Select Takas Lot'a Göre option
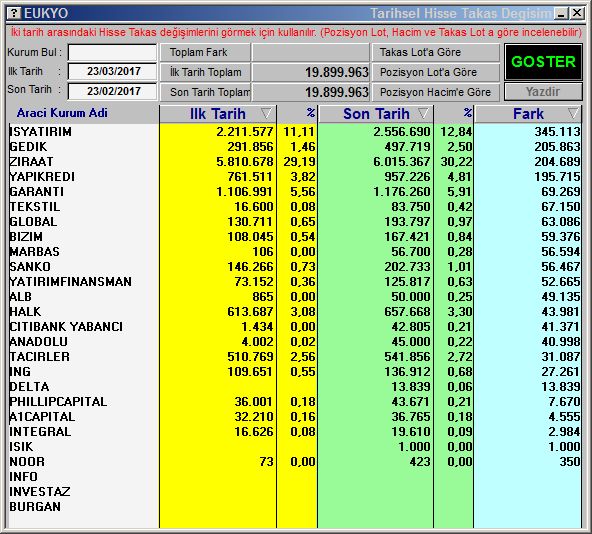 point(436,52)
